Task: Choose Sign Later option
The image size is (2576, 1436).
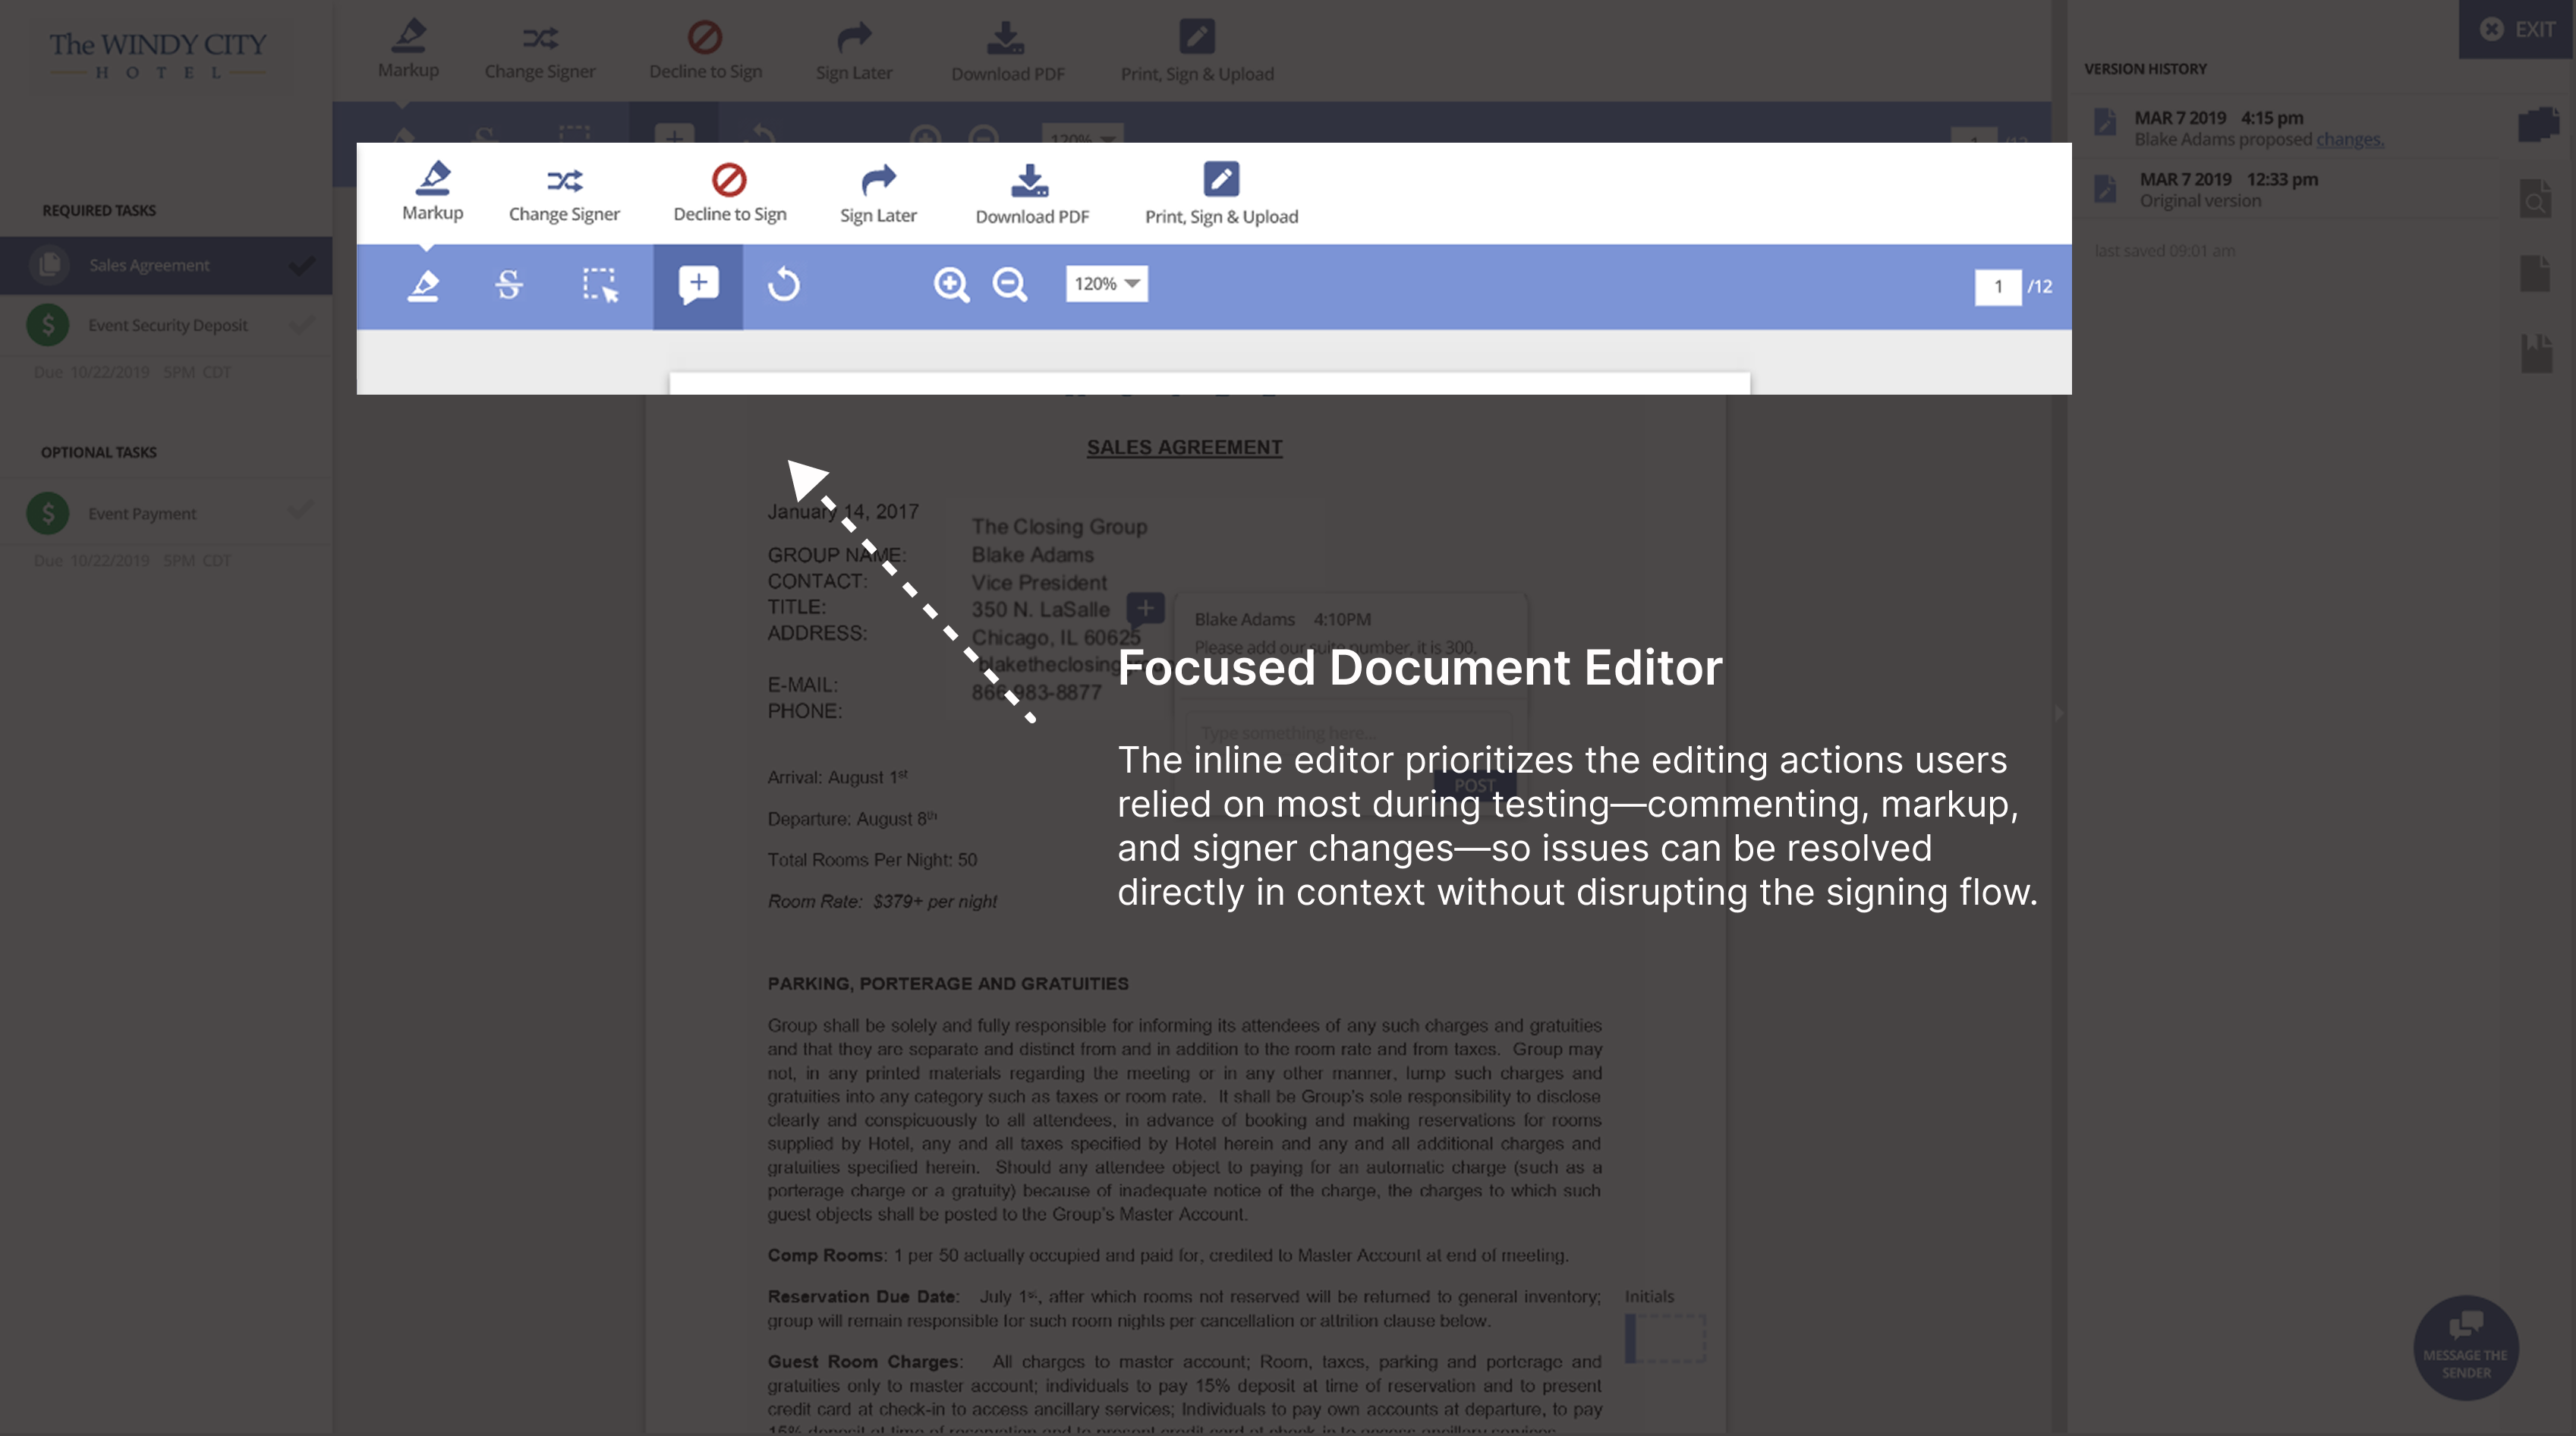Action: pyautogui.click(x=878, y=192)
